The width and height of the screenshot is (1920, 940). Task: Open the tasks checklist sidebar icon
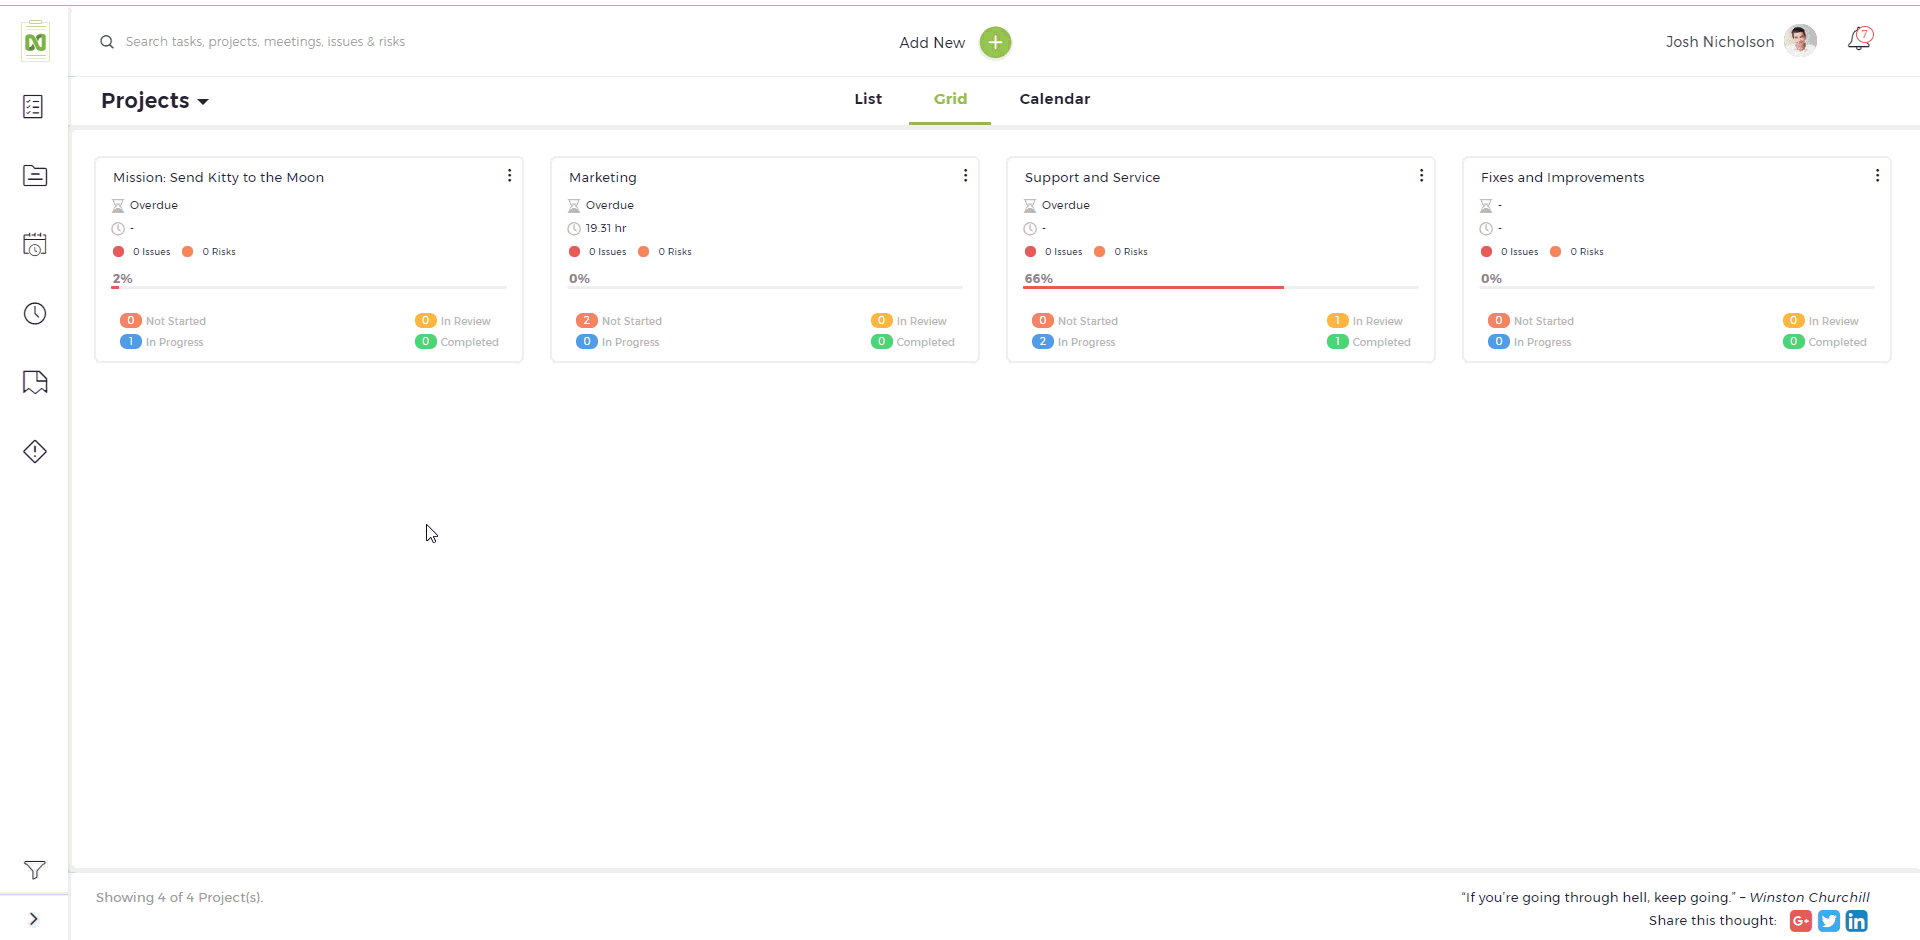34,107
